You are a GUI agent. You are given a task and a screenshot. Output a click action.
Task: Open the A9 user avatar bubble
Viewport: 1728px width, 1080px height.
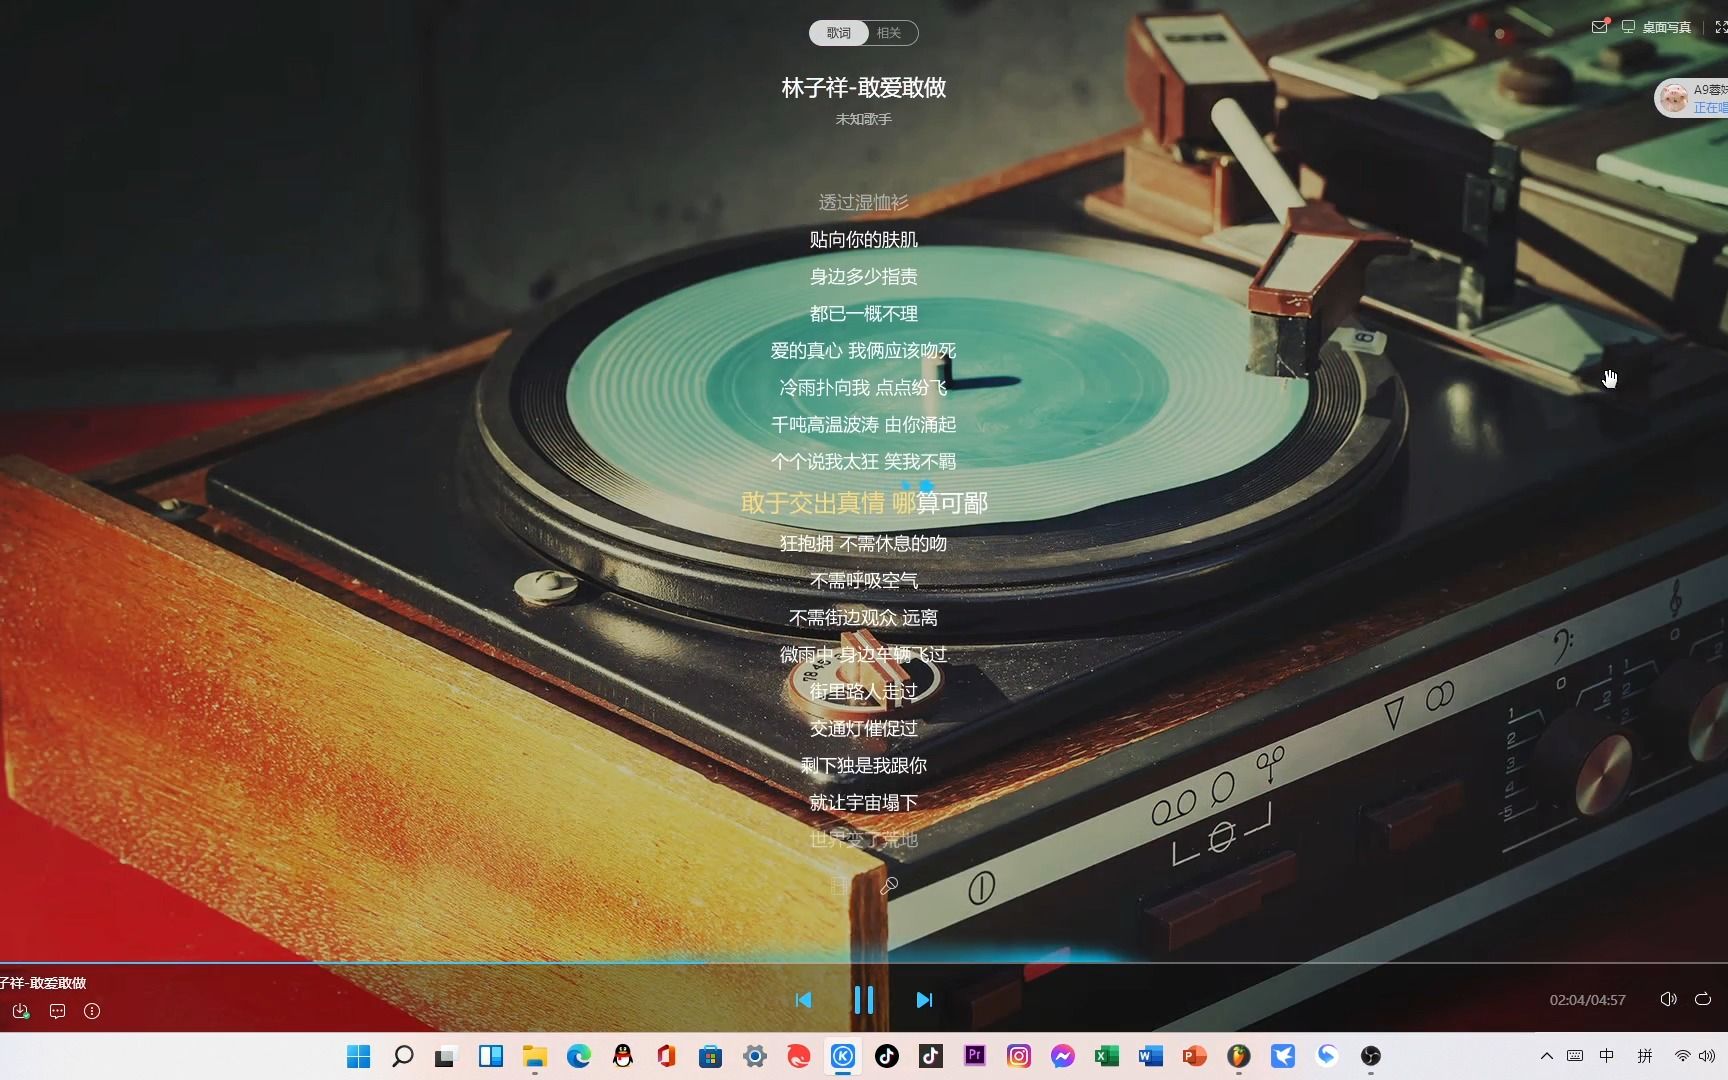1692,98
